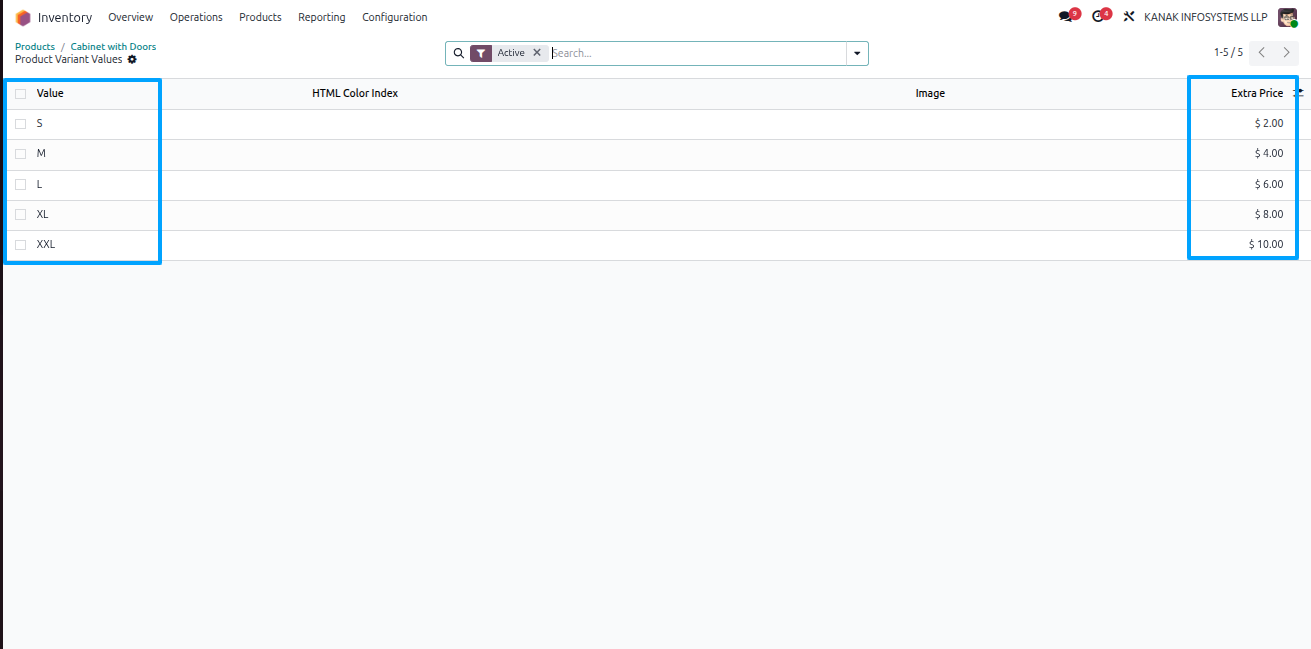Check the box for row L

[x=20, y=185]
